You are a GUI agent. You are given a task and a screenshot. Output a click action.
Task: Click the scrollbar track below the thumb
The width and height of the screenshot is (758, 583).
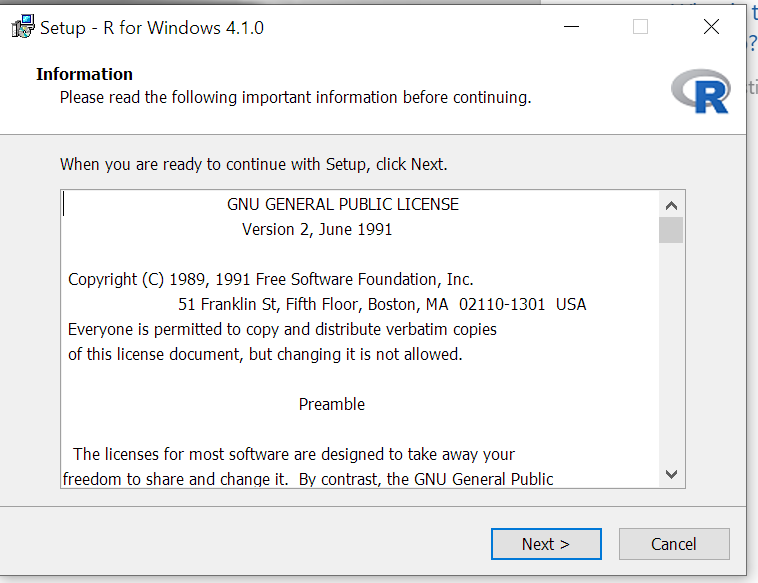(671, 352)
